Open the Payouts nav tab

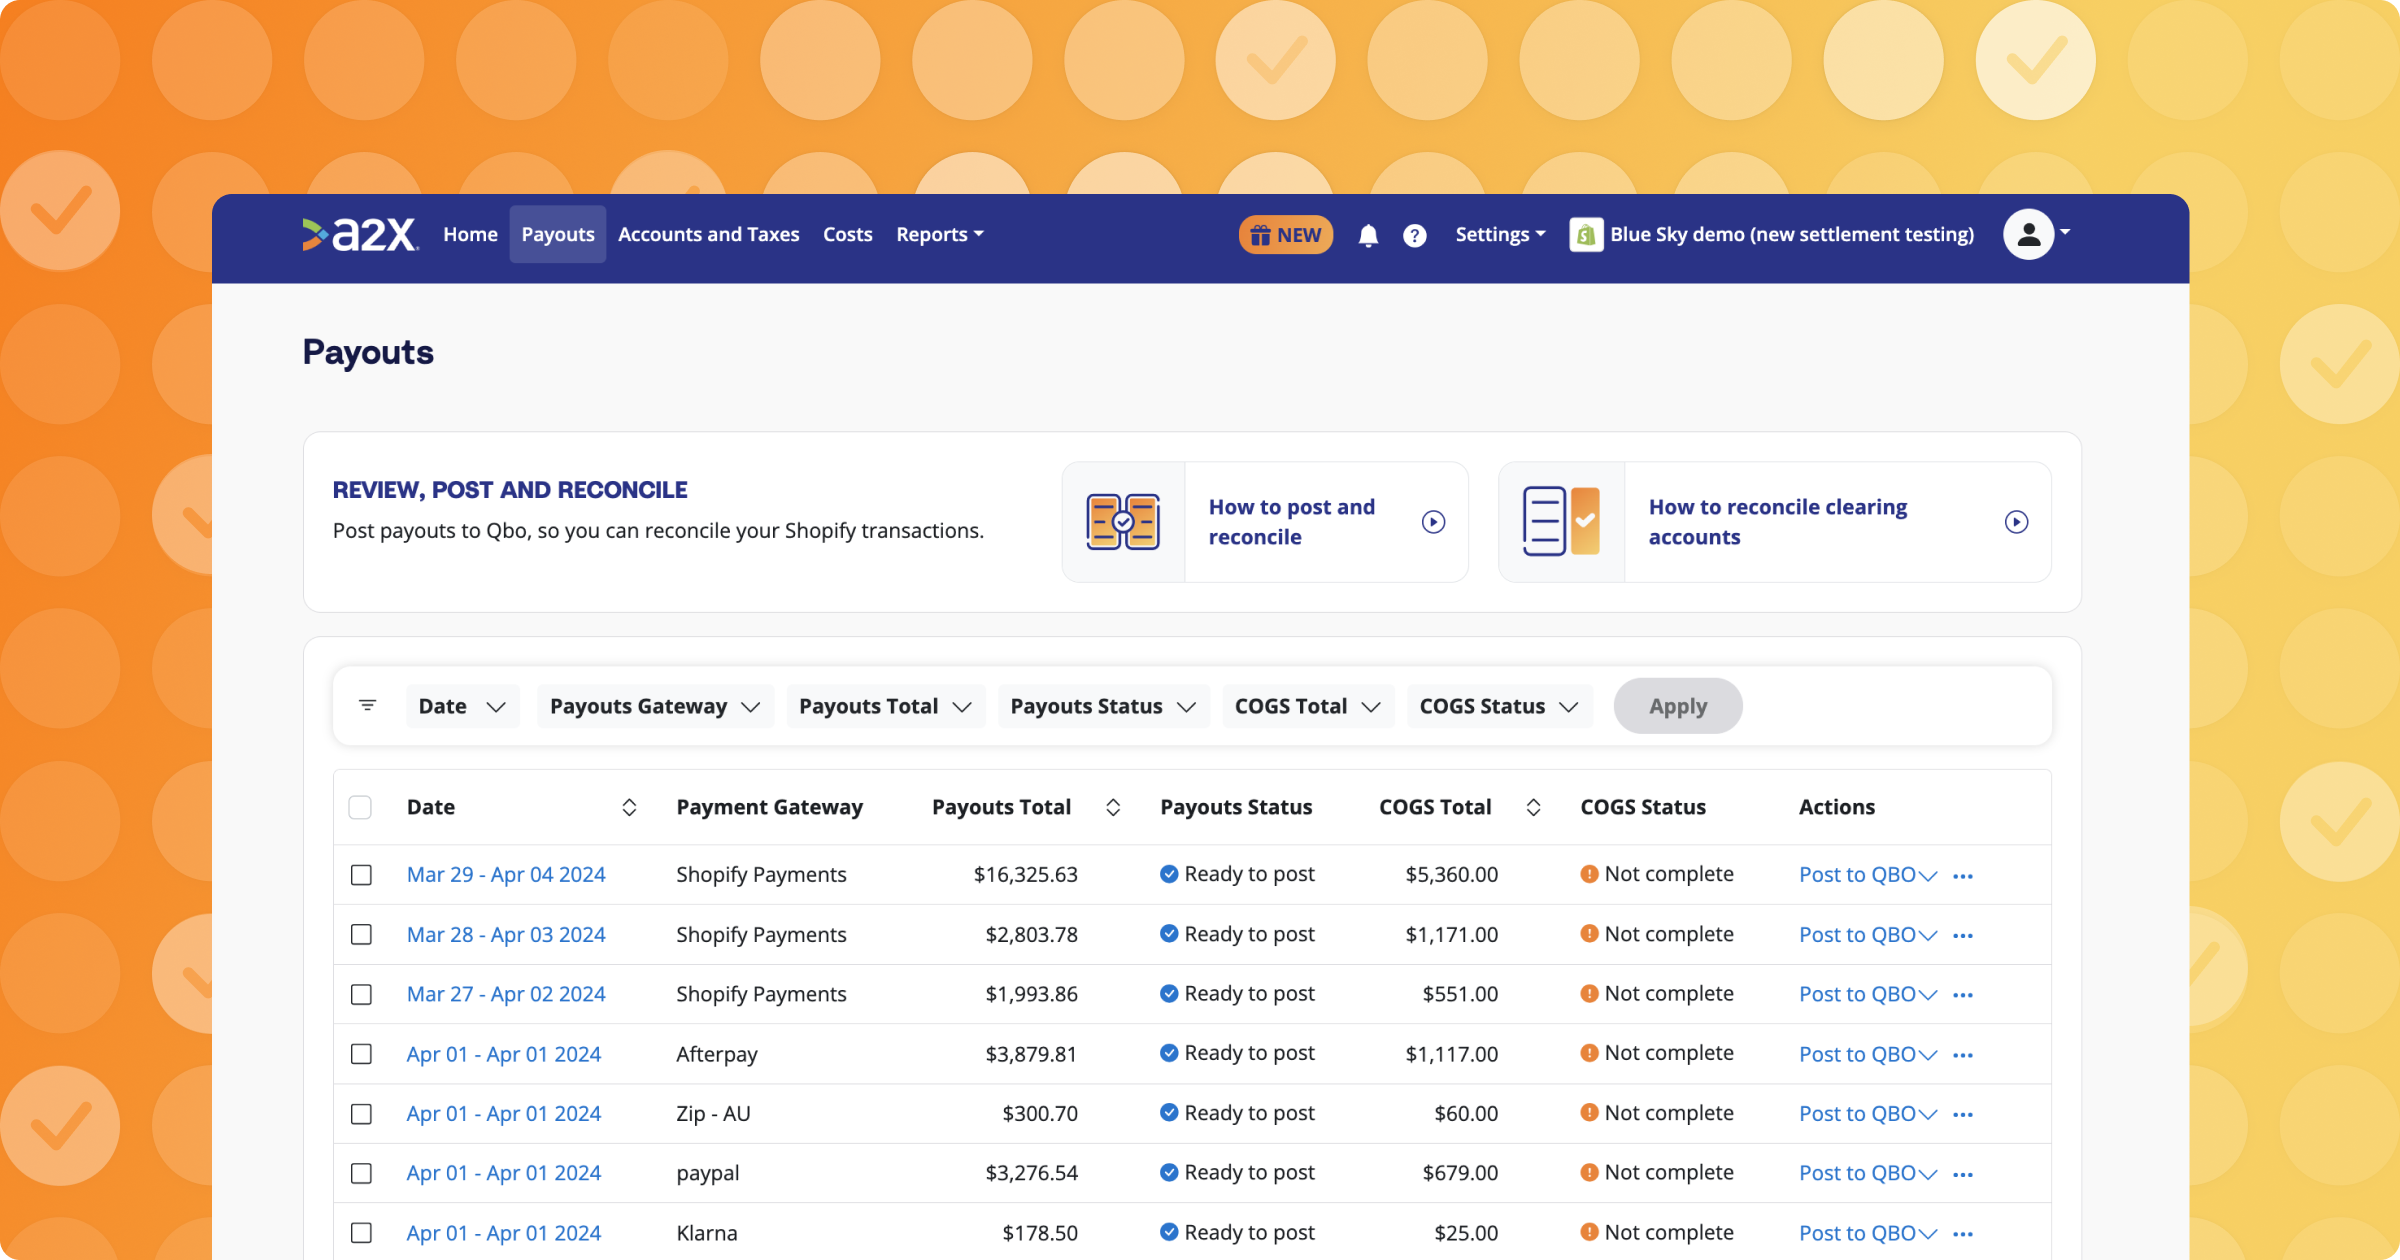(x=558, y=234)
